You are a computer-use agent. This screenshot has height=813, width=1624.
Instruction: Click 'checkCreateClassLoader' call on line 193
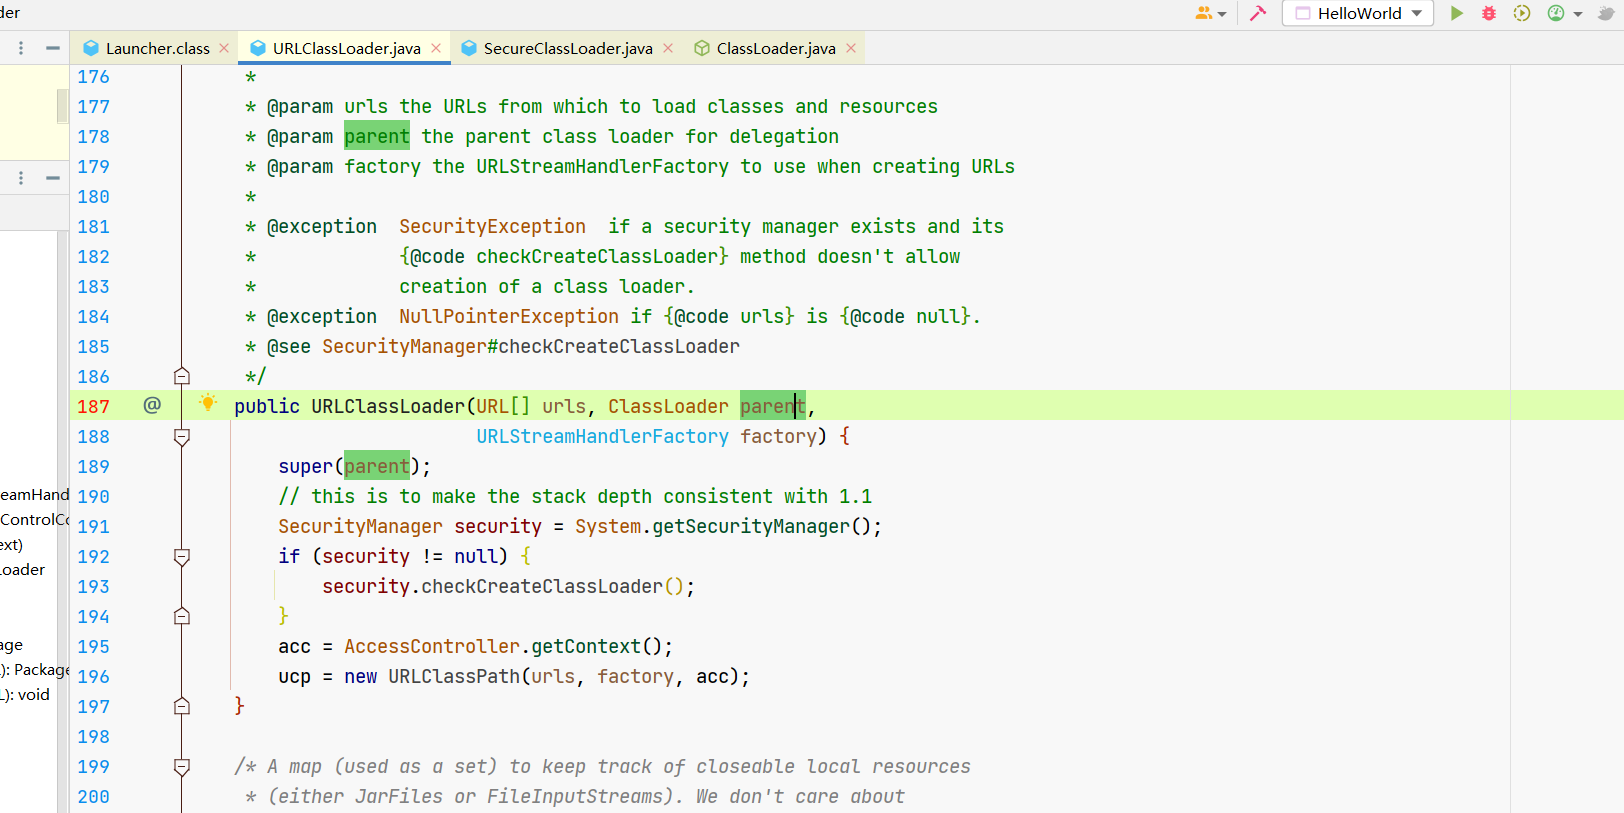click(x=542, y=586)
